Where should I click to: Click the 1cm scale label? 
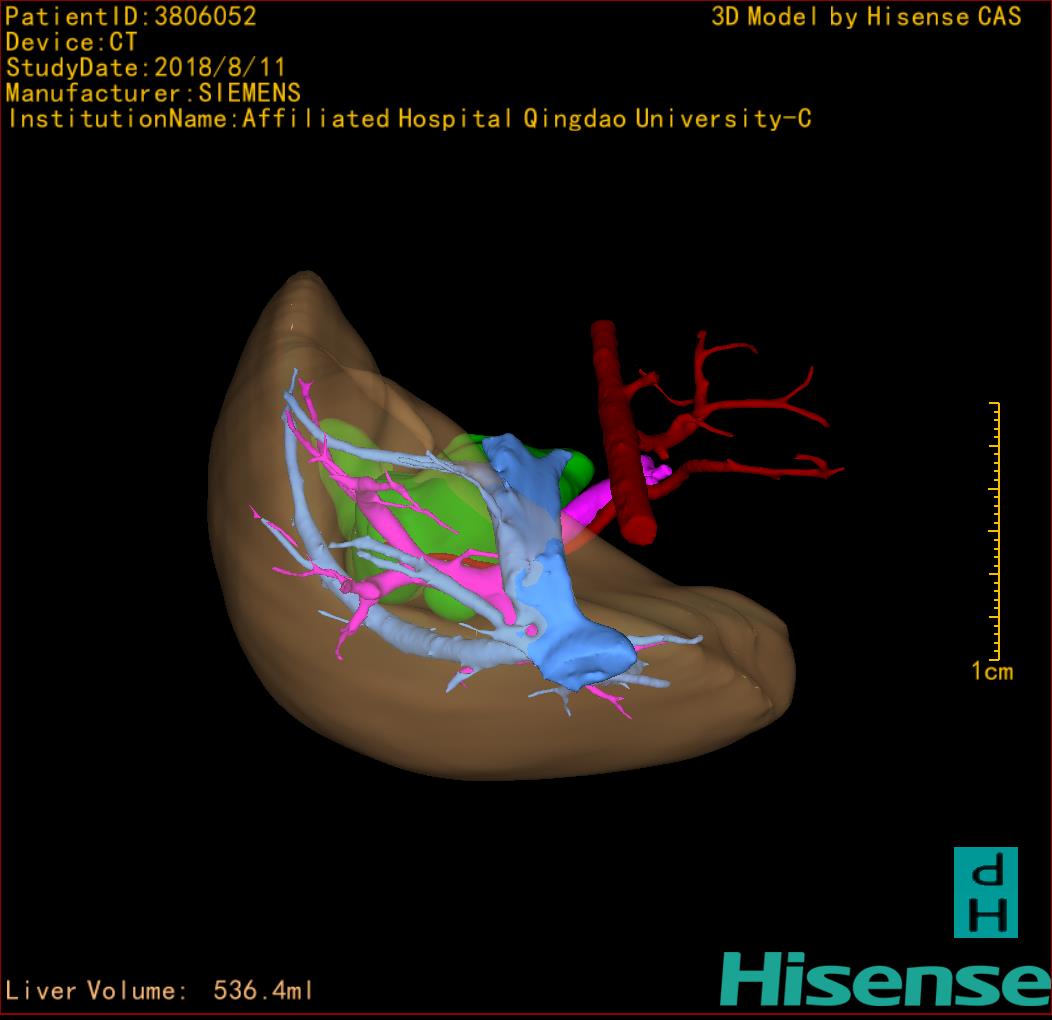tap(992, 671)
